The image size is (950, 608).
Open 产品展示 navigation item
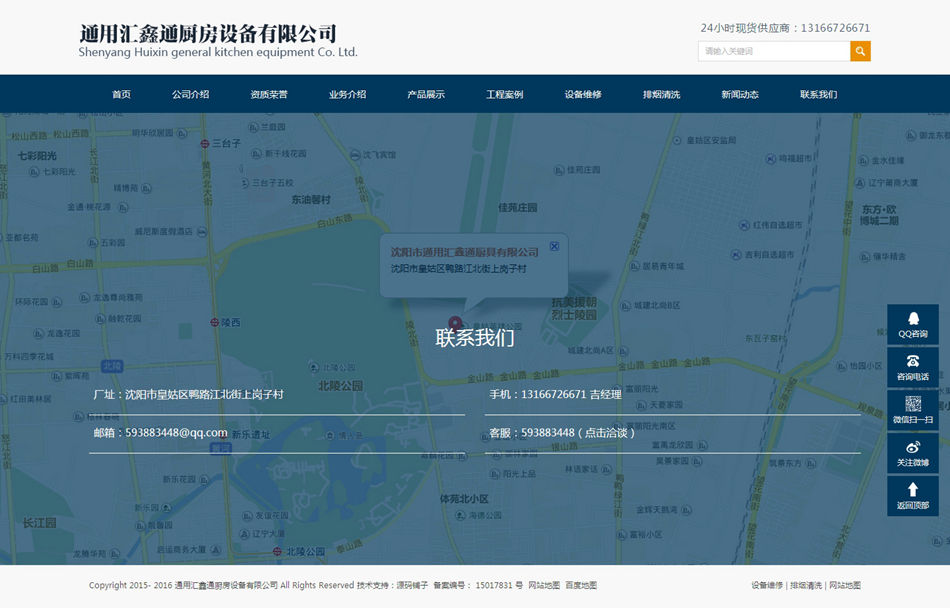click(426, 94)
